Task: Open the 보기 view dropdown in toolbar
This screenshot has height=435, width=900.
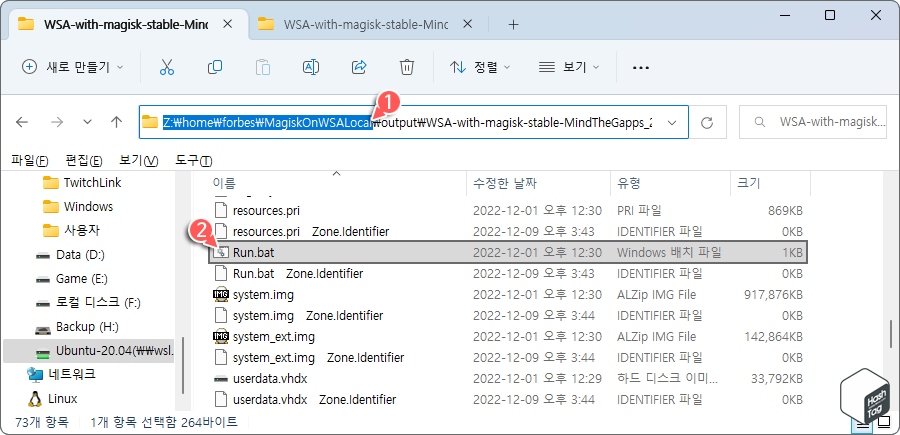Action: [x=569, y=67]
